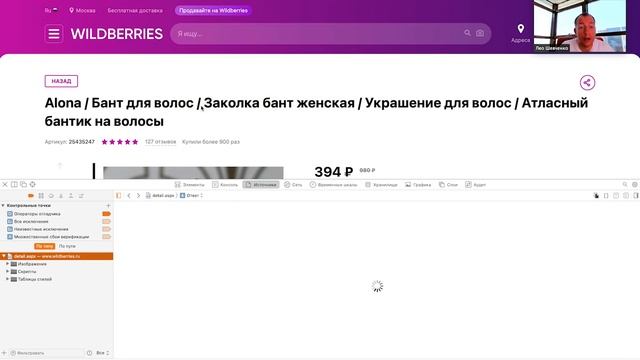The width and height of the screenshot is (640, 360).
Task: Click the pause script execution icon
Action: click(x=41, y=196)
